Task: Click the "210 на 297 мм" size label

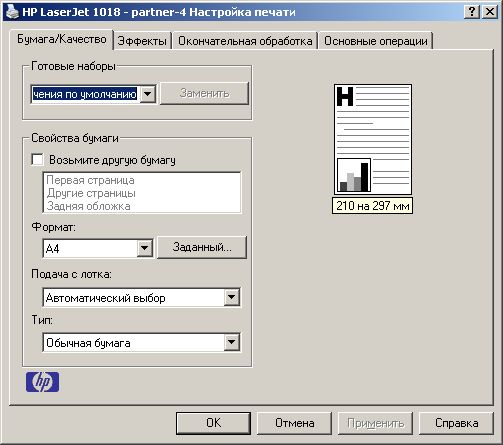Action: pyautogui.click(x=372, y=206)
